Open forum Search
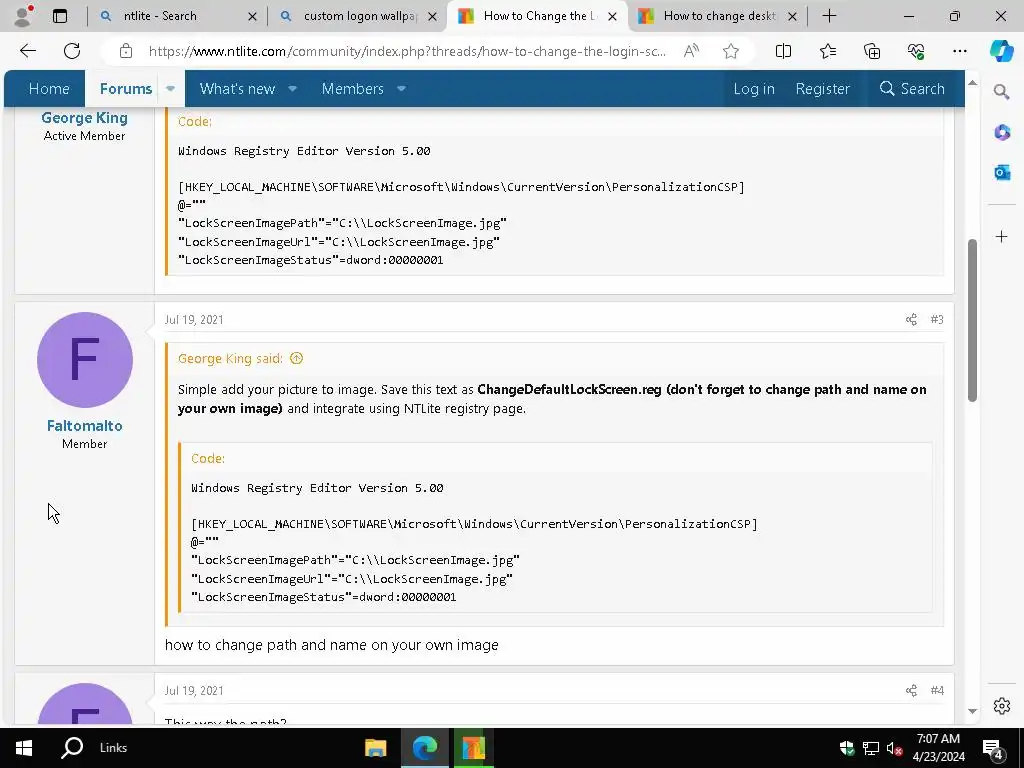This screenshot has height=768, width=1024. 912,88
